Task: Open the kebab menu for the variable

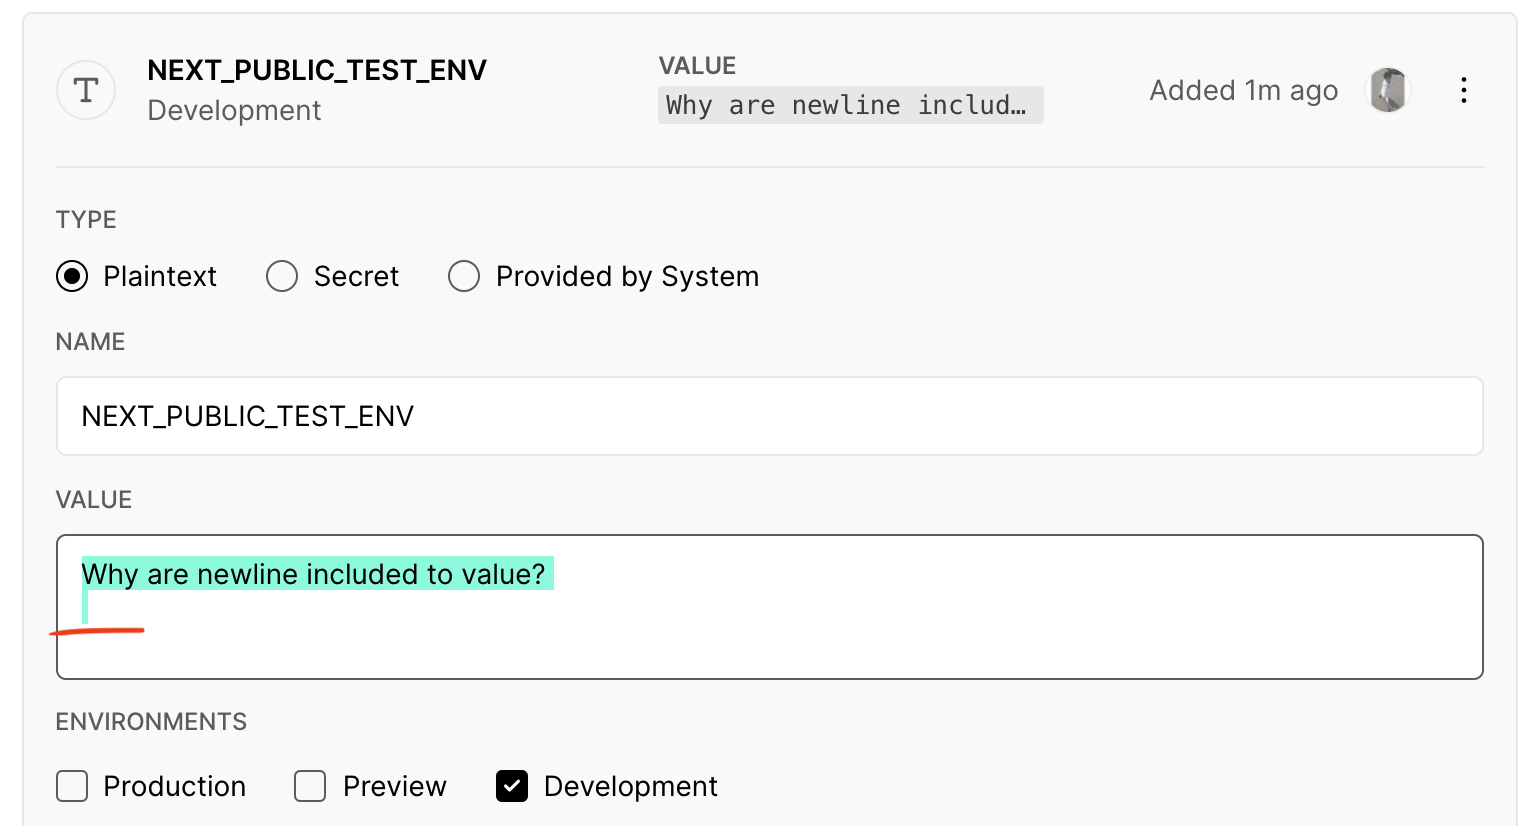Action: (x=1463, y=90)
